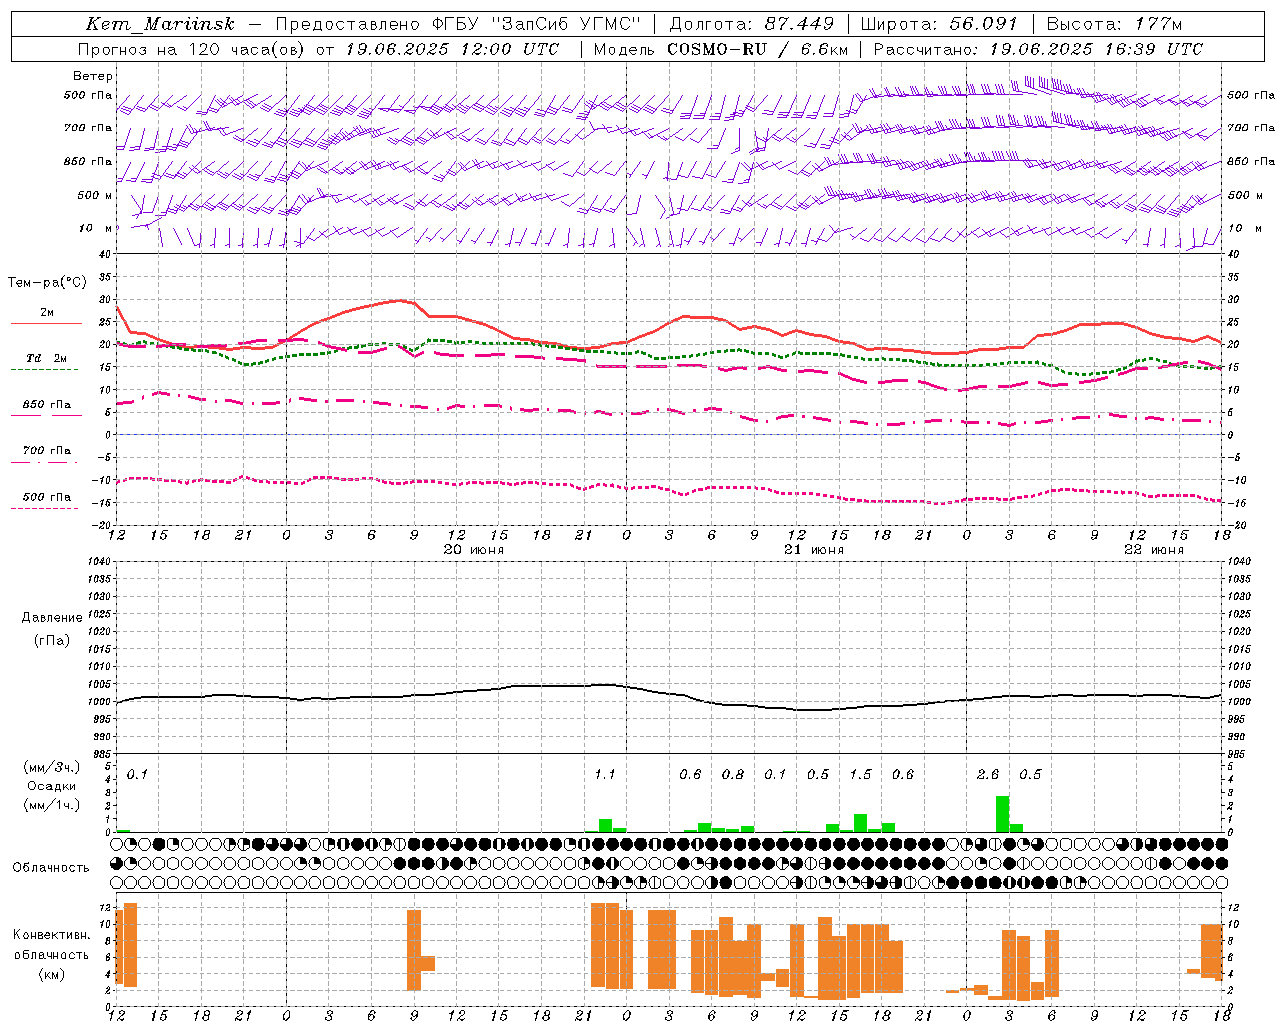
Task: Click the 'Td 2м' dew point legend entry
Action: [46, 362]
